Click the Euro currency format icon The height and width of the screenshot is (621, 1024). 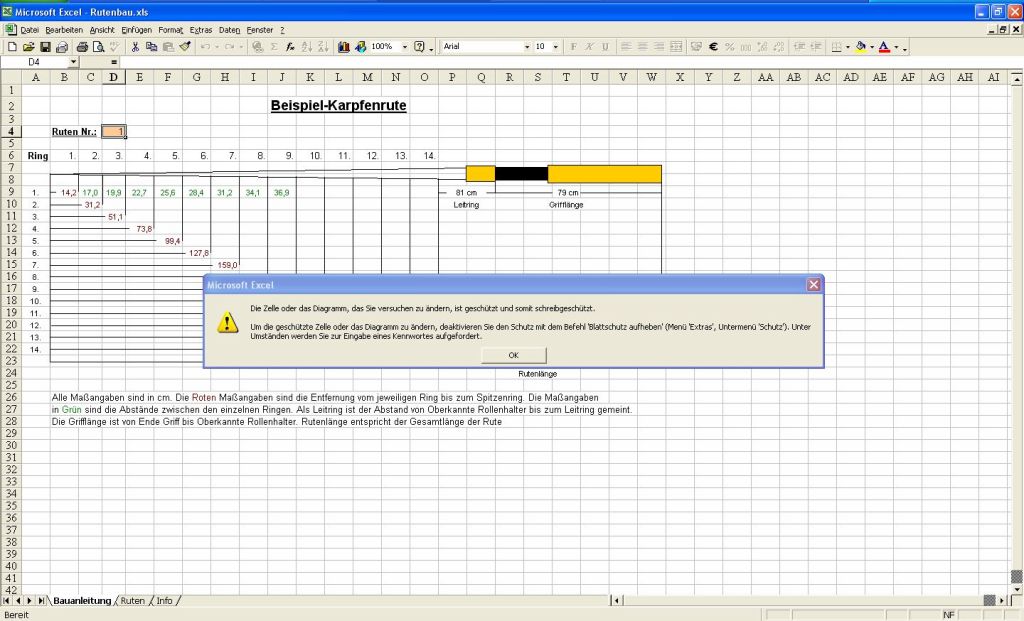tap(714, 47)
